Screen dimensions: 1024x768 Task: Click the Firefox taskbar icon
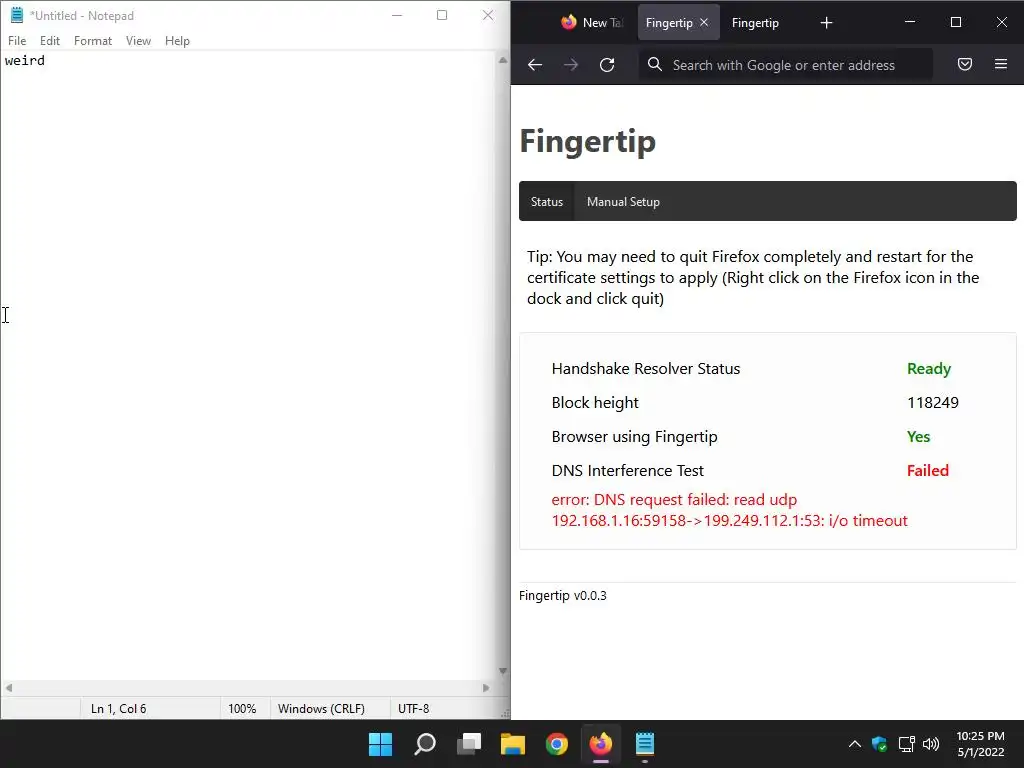[601, 744]
